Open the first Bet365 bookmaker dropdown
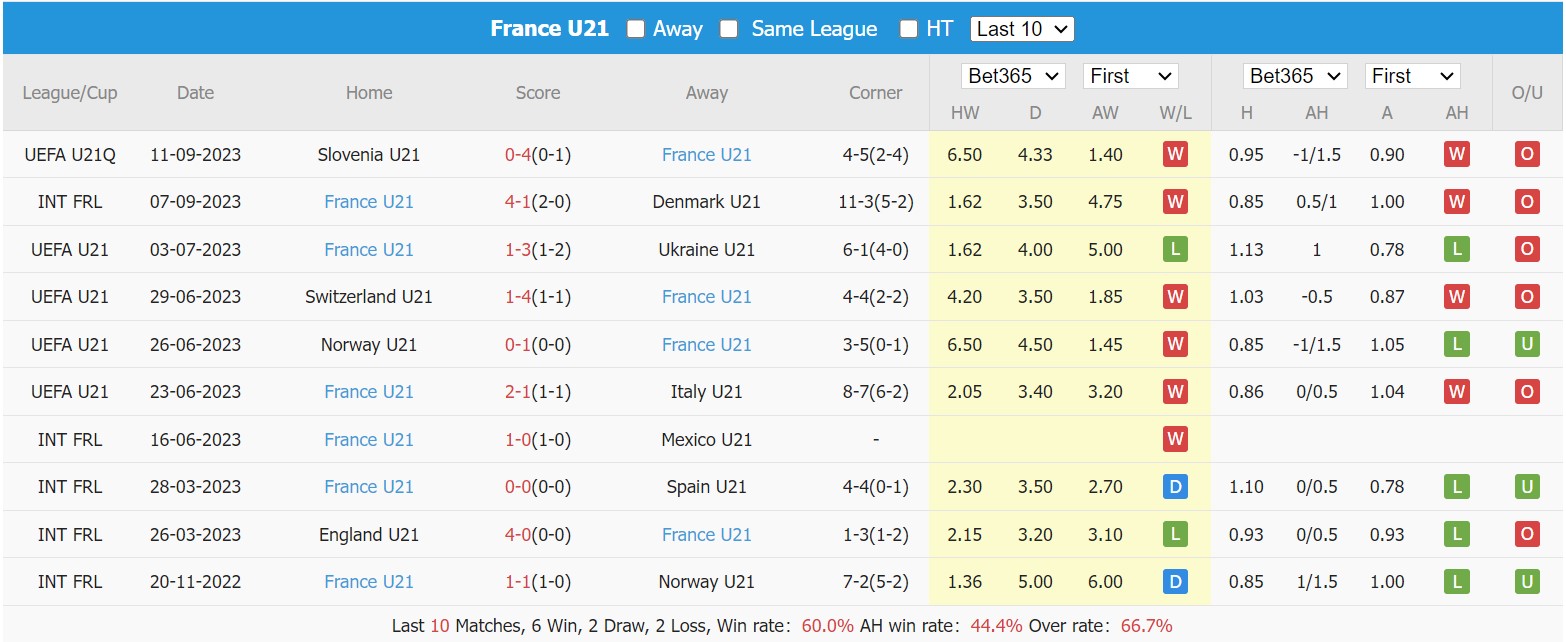This screenshot has height=642, width=1566. pyautogui.click(x=1013, y=76)
